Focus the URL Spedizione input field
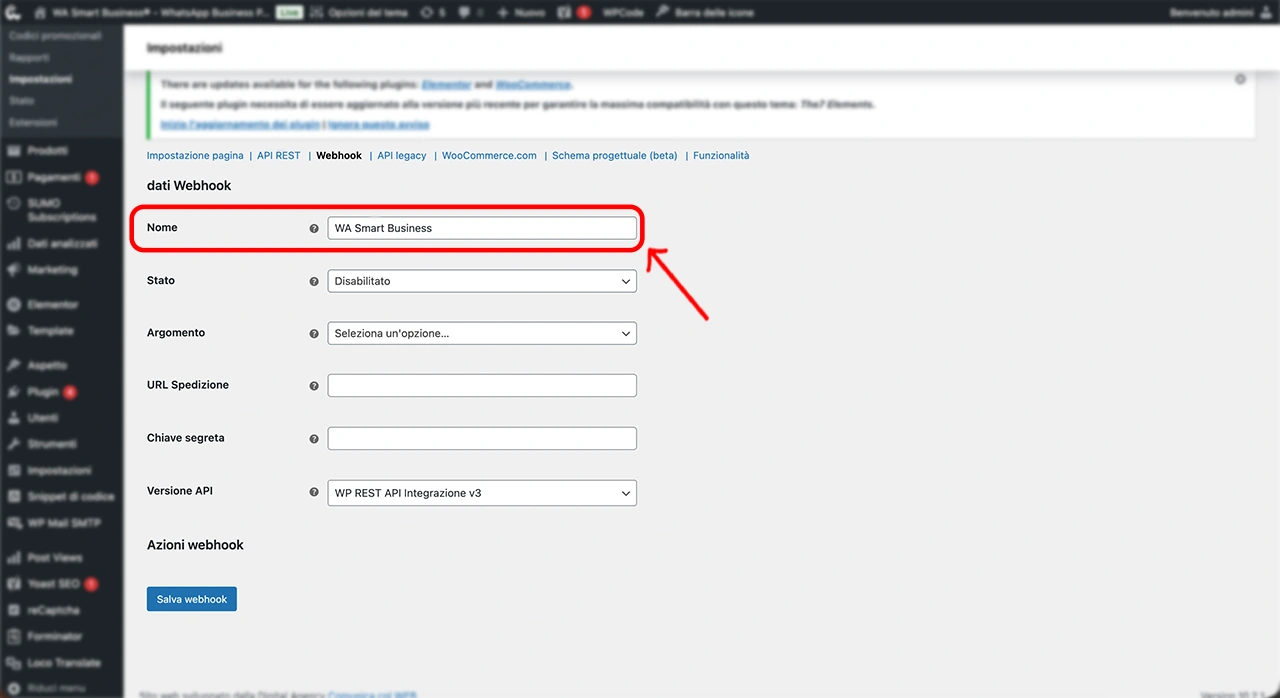 (481, 386)
